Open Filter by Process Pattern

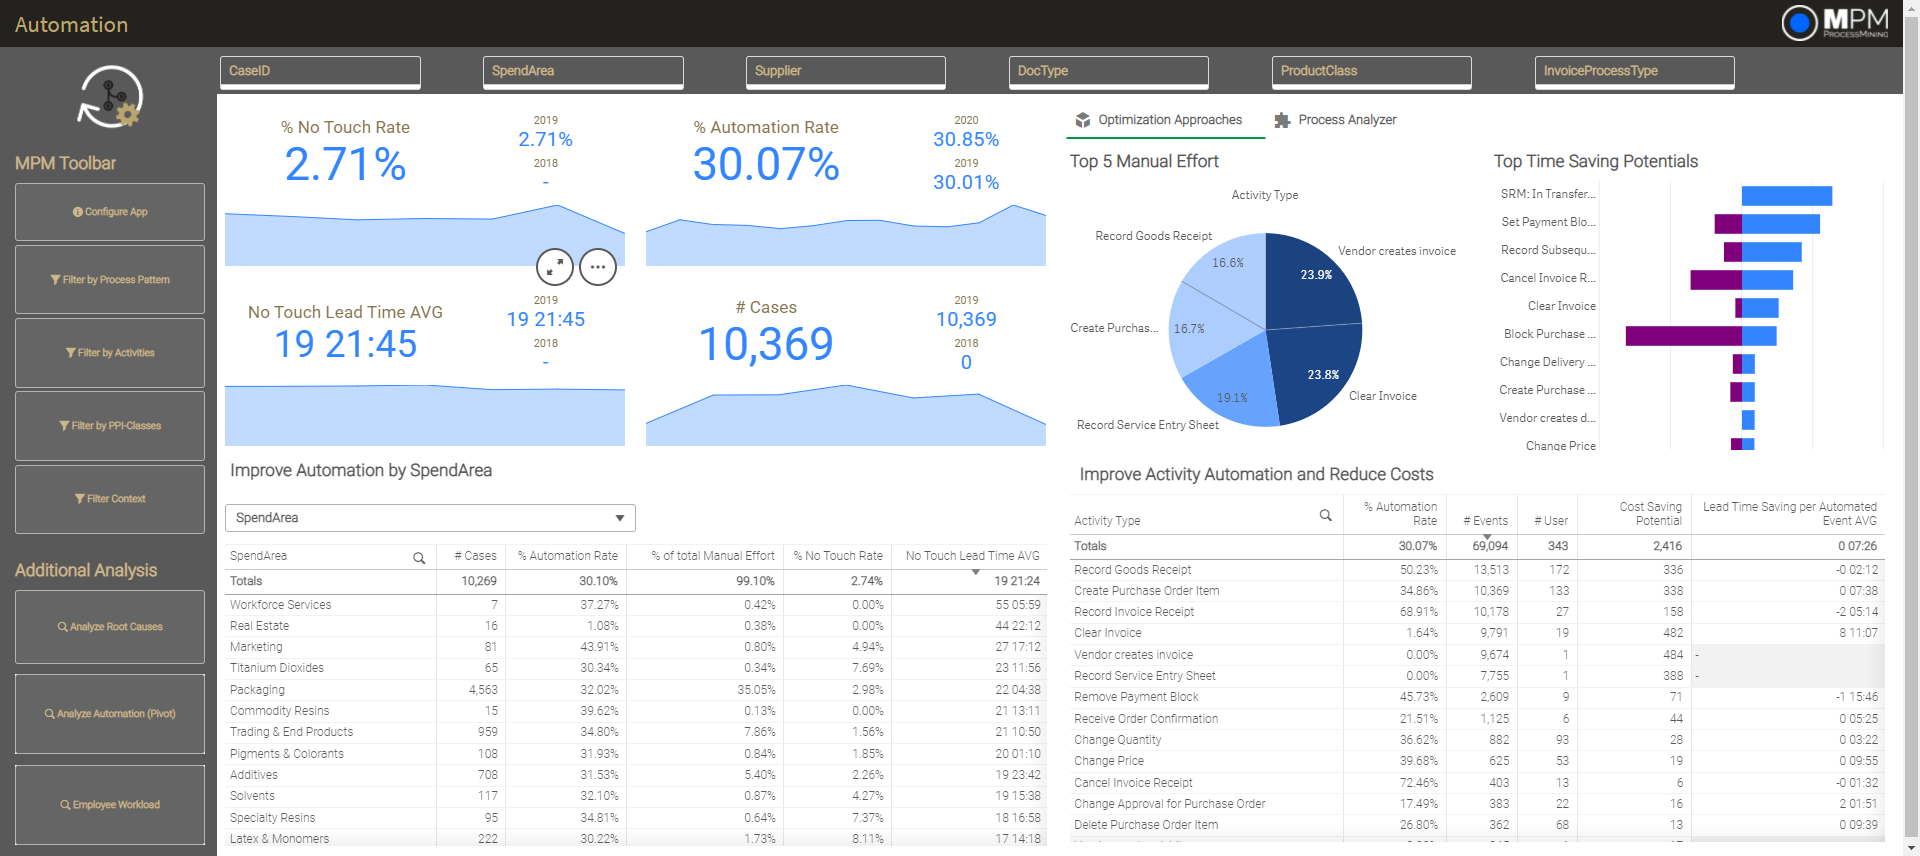[x=110, y=280]
